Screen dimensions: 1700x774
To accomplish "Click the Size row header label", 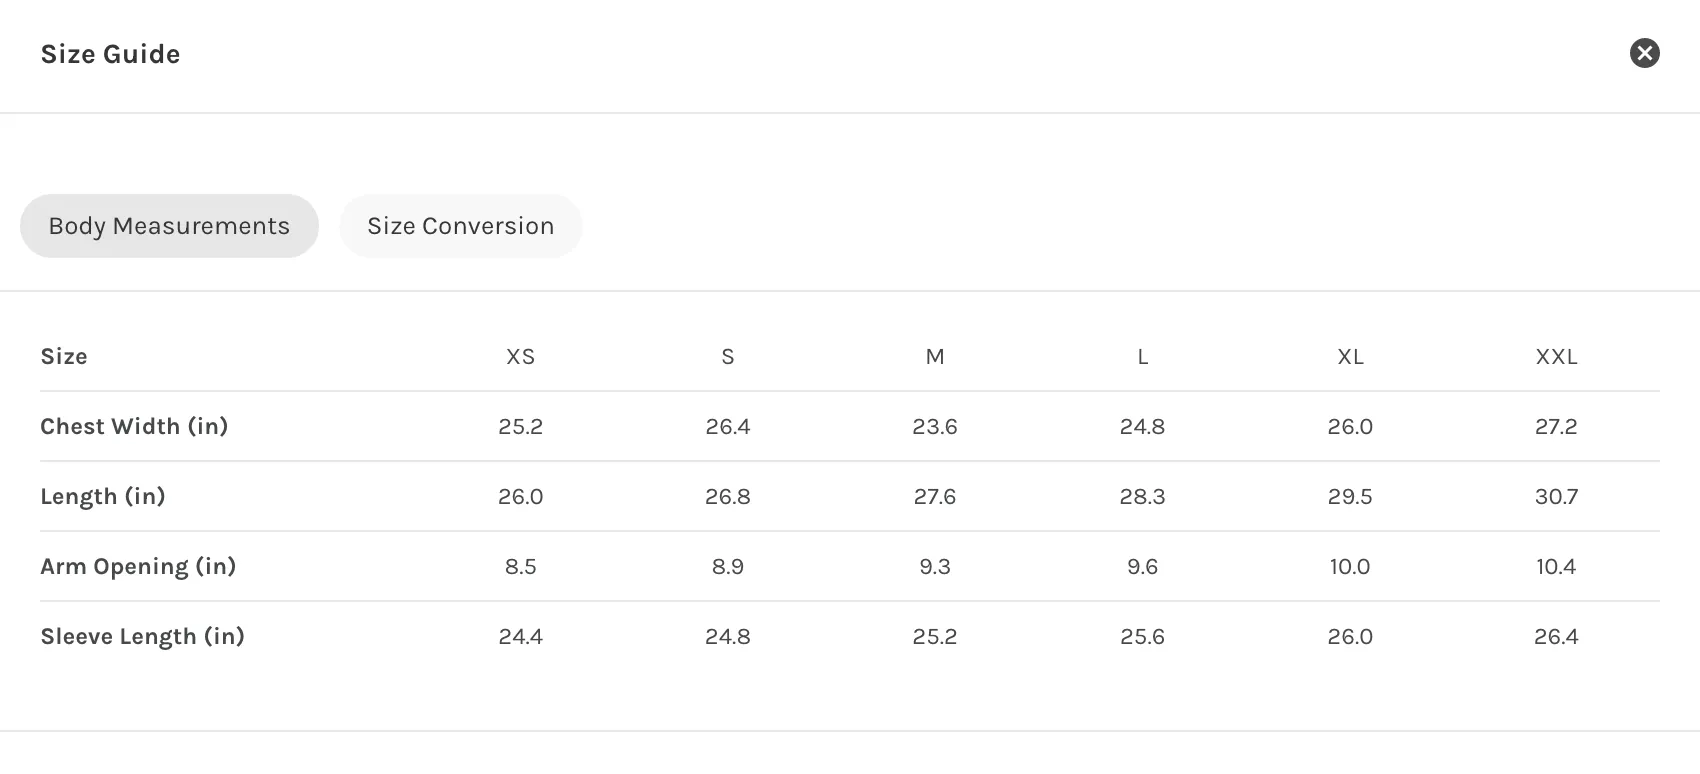I will coord(64,357).
